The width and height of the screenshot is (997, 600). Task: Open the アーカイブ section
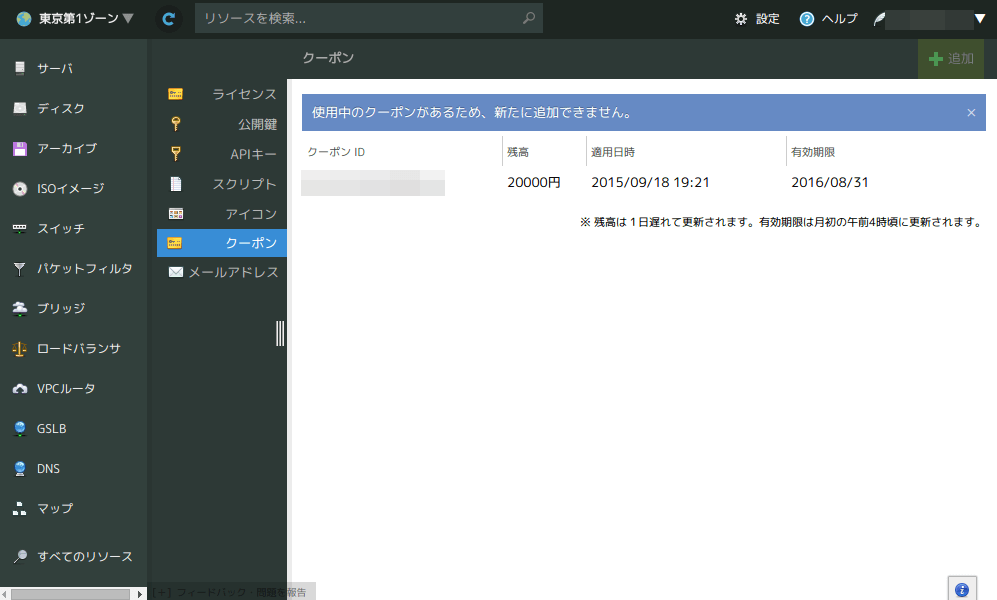67,148
